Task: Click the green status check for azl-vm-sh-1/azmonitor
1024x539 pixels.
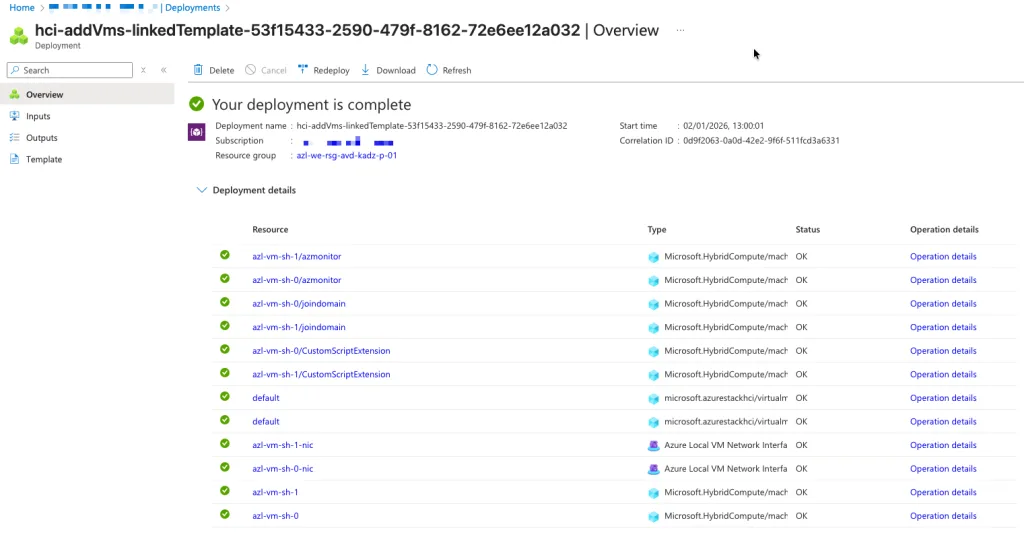Action: coord(225,256)
